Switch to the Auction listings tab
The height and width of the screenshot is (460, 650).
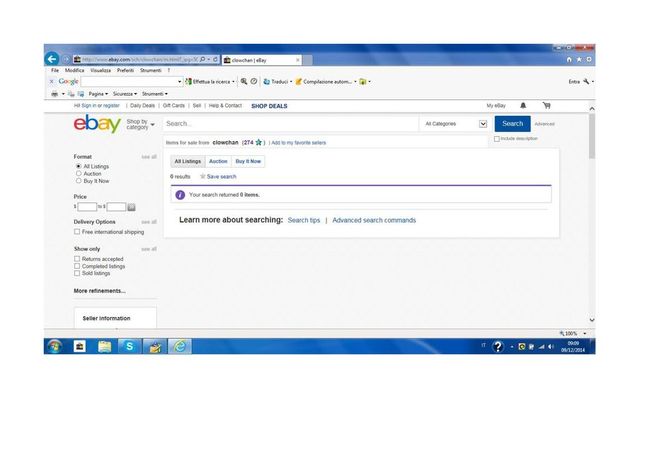[218, 161]
